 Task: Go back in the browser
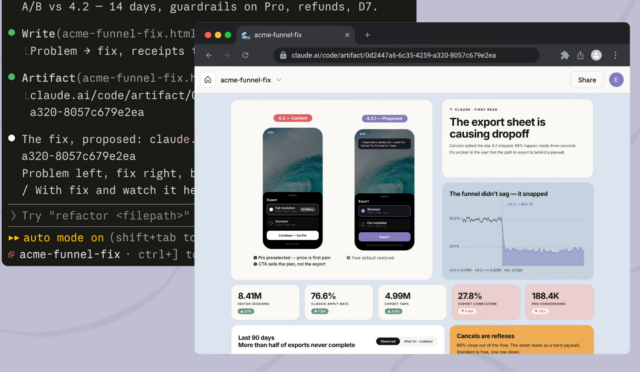click(x=209, y=55)
